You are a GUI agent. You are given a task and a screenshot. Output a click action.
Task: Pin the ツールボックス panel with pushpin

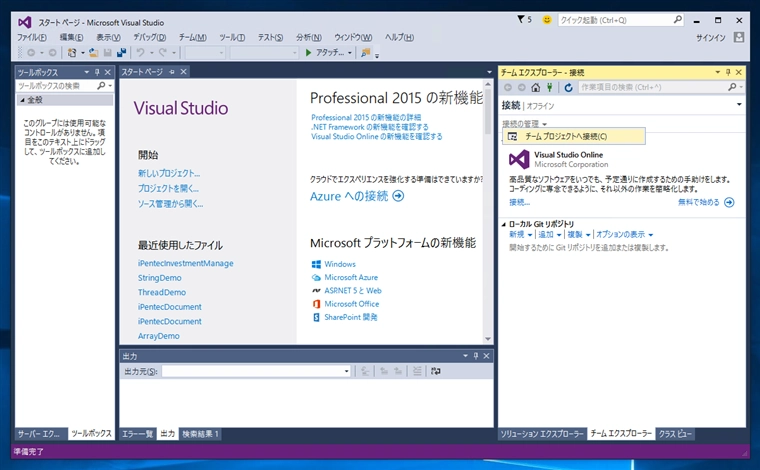coord(97,72)
